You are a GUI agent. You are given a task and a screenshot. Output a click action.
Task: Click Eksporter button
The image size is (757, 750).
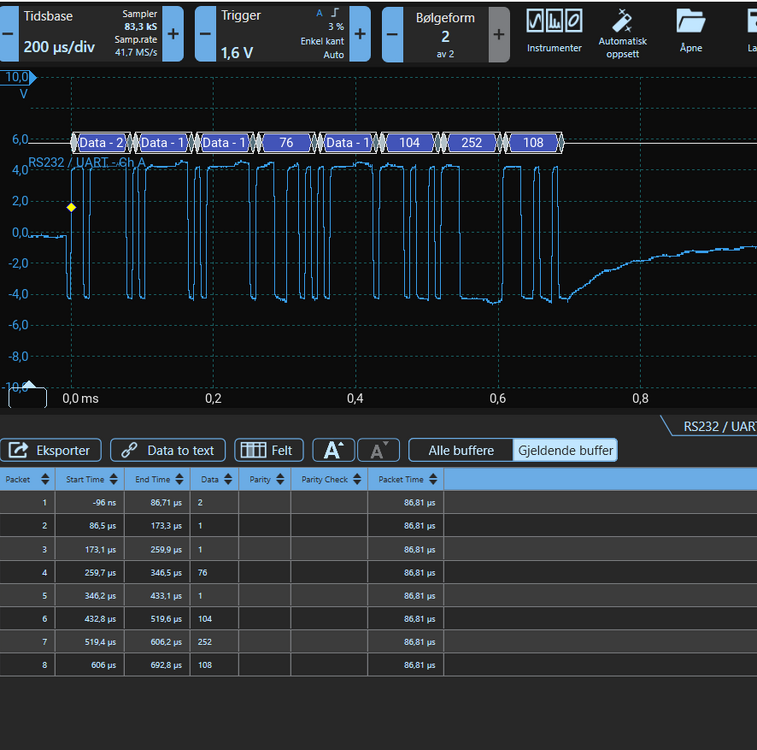pos(51,451)
